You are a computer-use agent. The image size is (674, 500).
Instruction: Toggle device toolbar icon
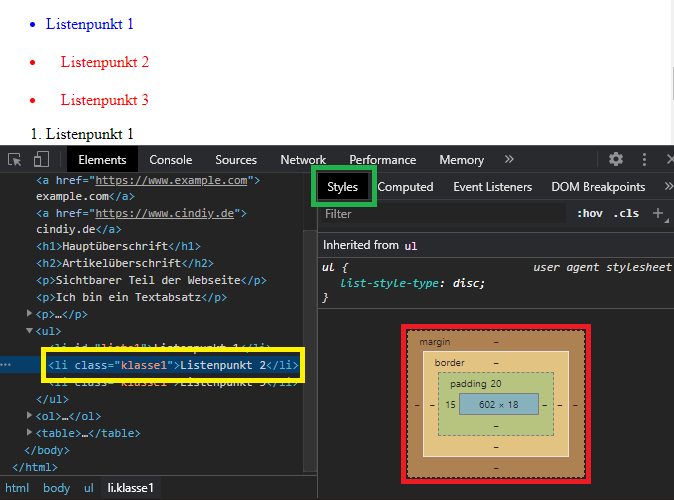coord(41,160)
